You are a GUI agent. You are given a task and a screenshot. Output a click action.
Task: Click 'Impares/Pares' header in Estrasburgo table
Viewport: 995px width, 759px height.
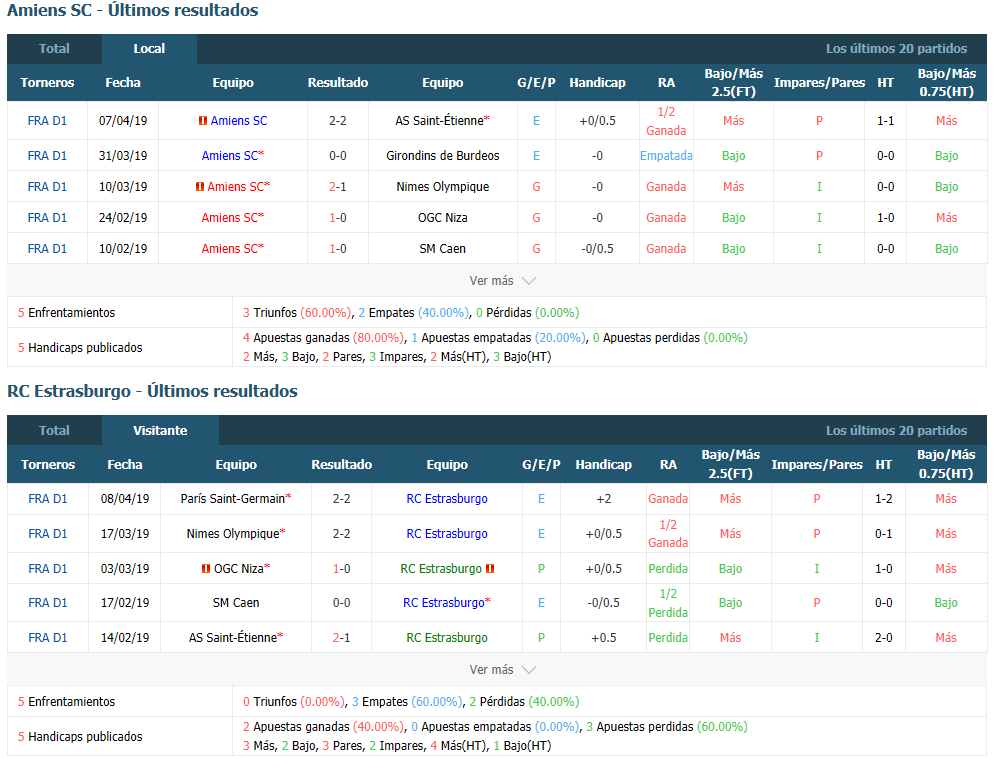tap(817, 465)
